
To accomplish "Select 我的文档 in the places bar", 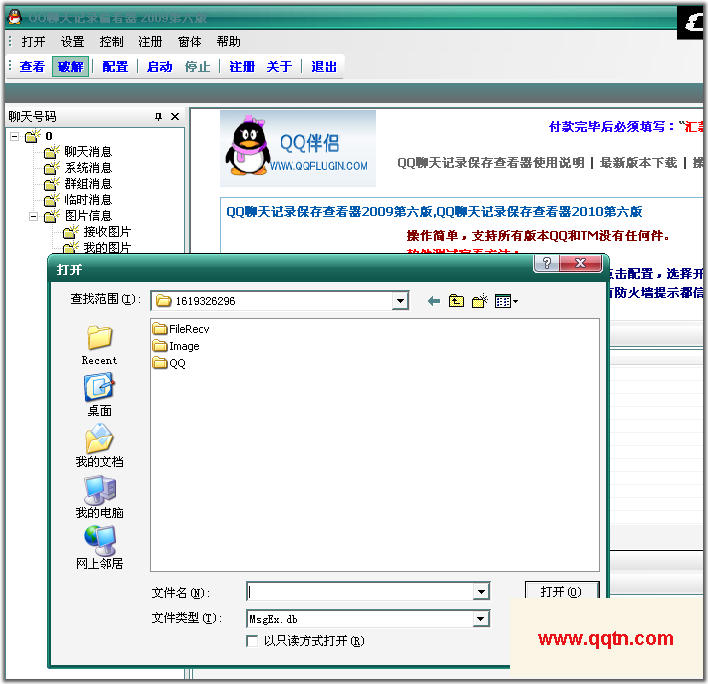I will coord(99,445).
